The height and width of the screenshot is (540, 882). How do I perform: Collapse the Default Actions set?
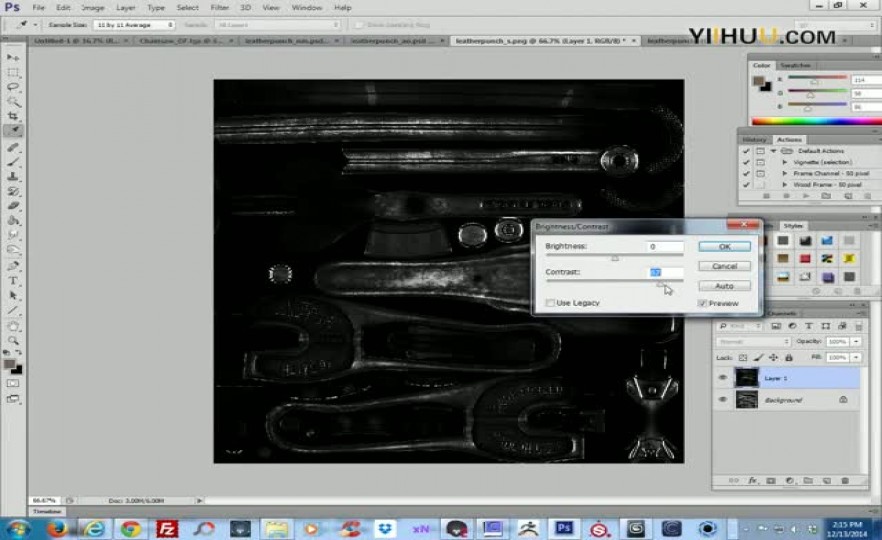(x=773, y=151)
